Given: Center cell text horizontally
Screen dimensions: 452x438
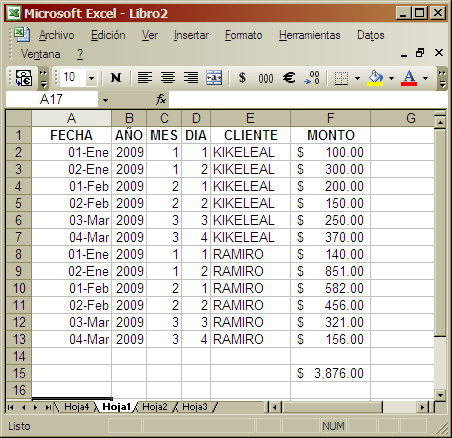Looking at the screenshot, I should (168, 78).
